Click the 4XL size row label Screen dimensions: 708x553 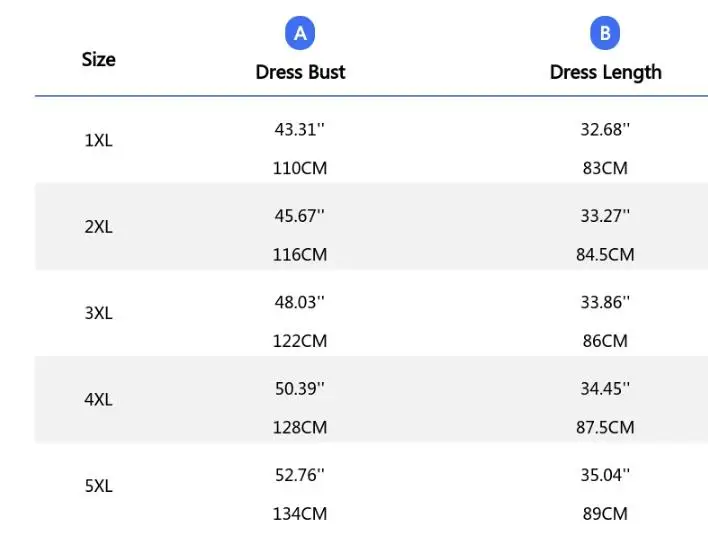(98, 400)
